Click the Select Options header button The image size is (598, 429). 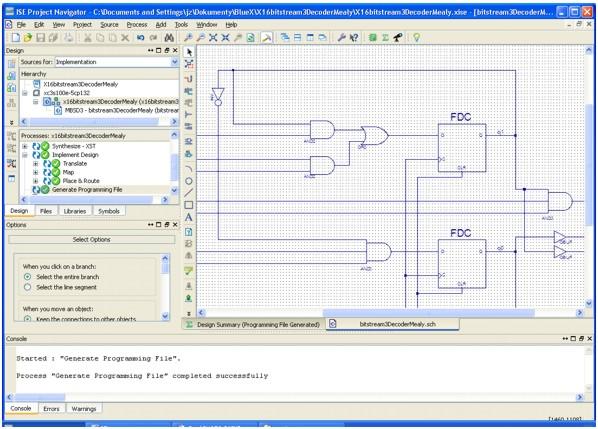[92, 239]
